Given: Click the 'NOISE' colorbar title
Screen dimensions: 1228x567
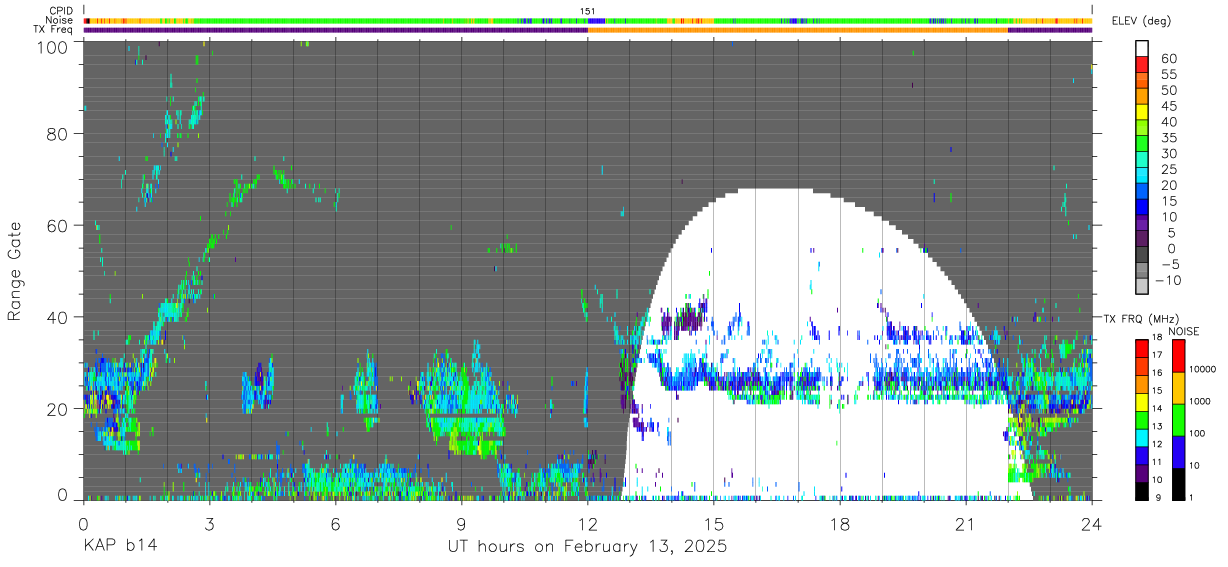Looking at the screenshot, I should (x=1183, y=331).
